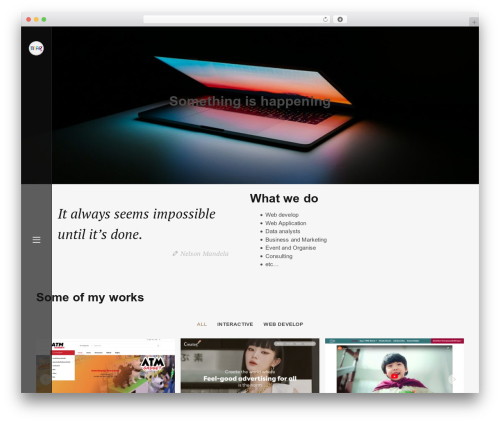Open the hamburger menu in sidebar

(x=36, y=240)
